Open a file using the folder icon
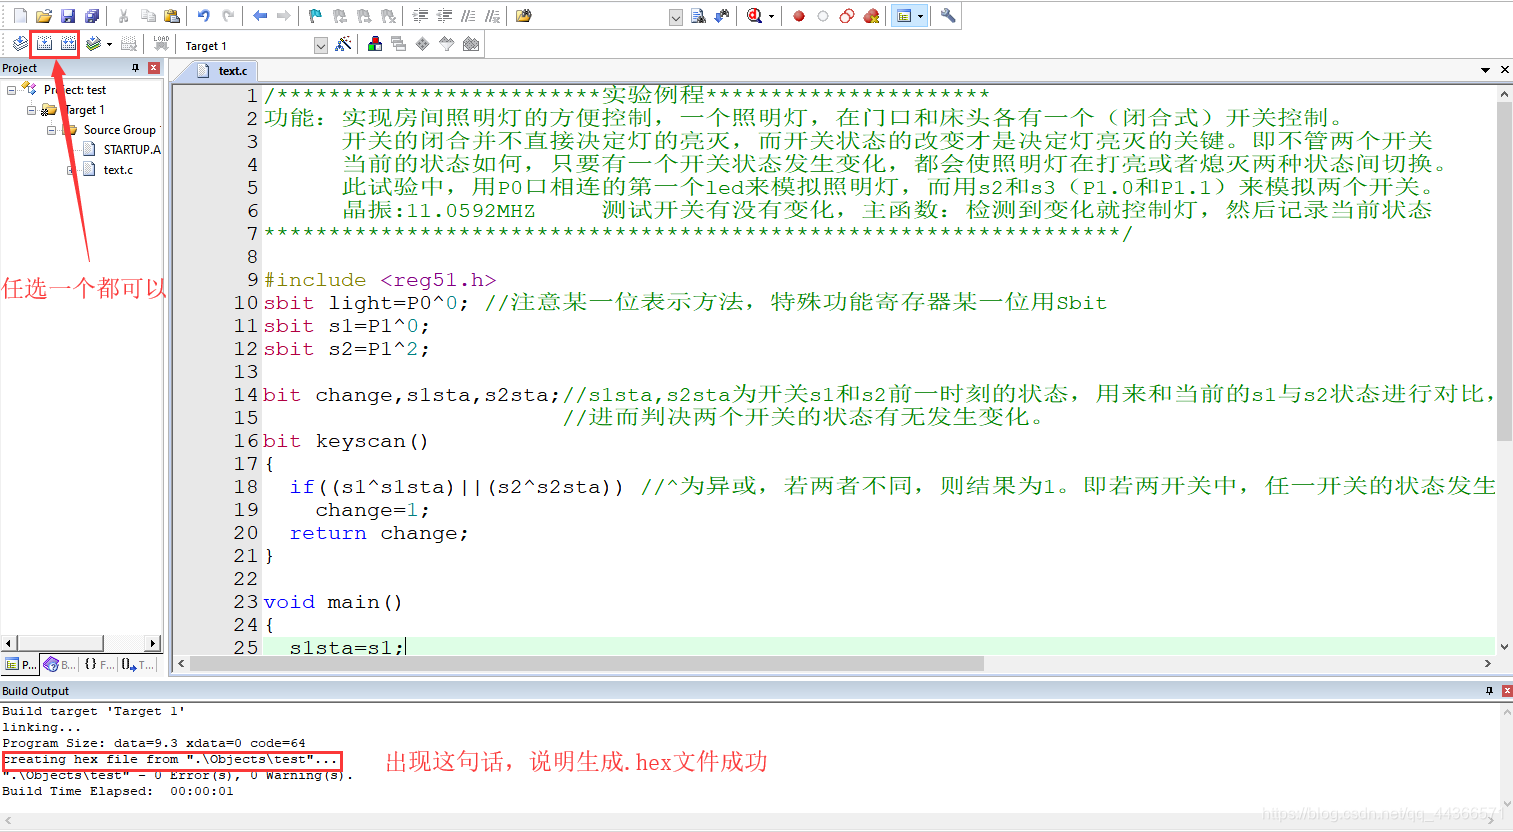 [x=44, y=16]
